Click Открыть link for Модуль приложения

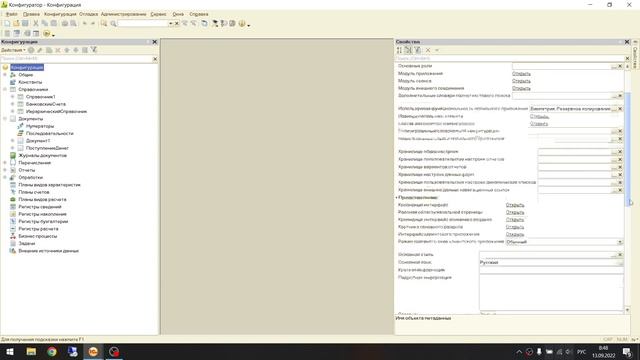pyautogui.click(x=521, y=73)
